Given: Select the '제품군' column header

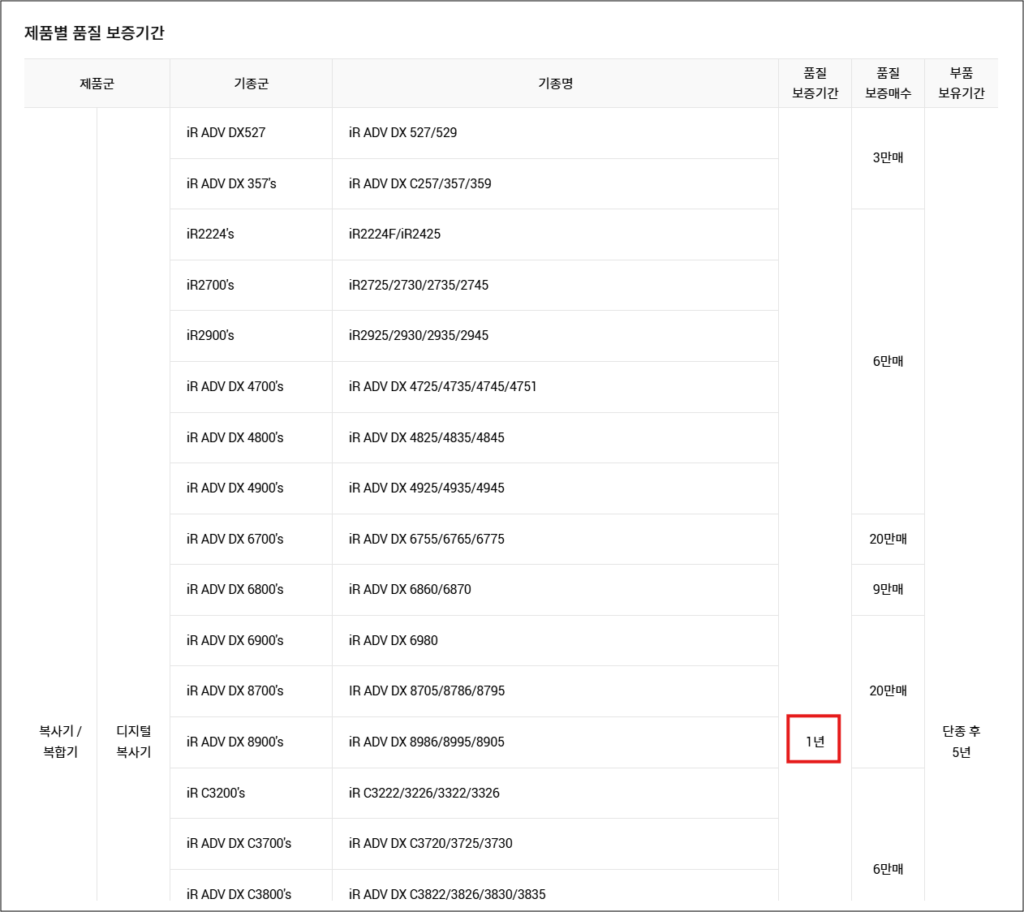Looking at the screenshot, I should pyautogui.click(x=97, y=84).
